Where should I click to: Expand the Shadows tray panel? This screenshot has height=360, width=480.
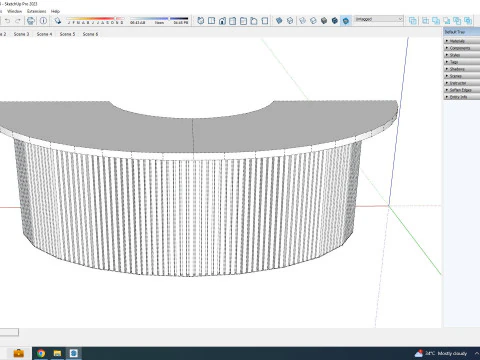click(462, 69)
